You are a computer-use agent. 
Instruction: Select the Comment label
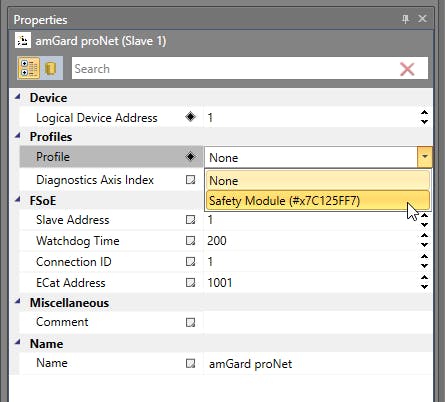62,322
